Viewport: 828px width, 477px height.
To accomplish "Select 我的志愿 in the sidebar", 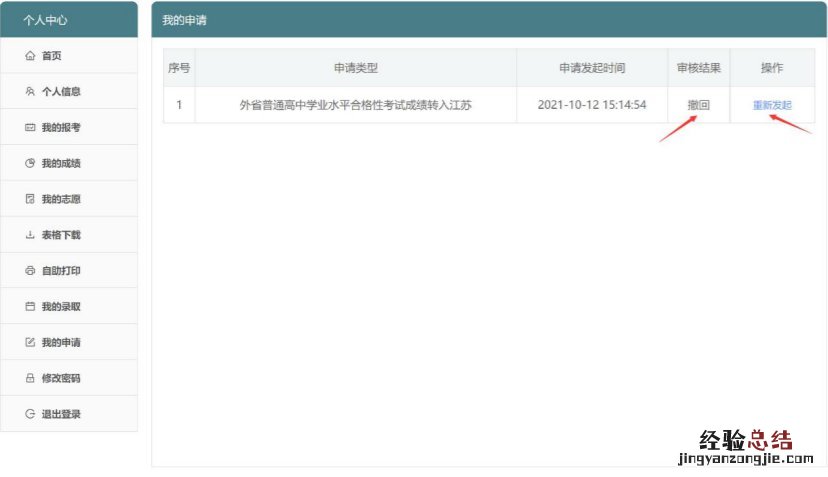I will (69, 199).
